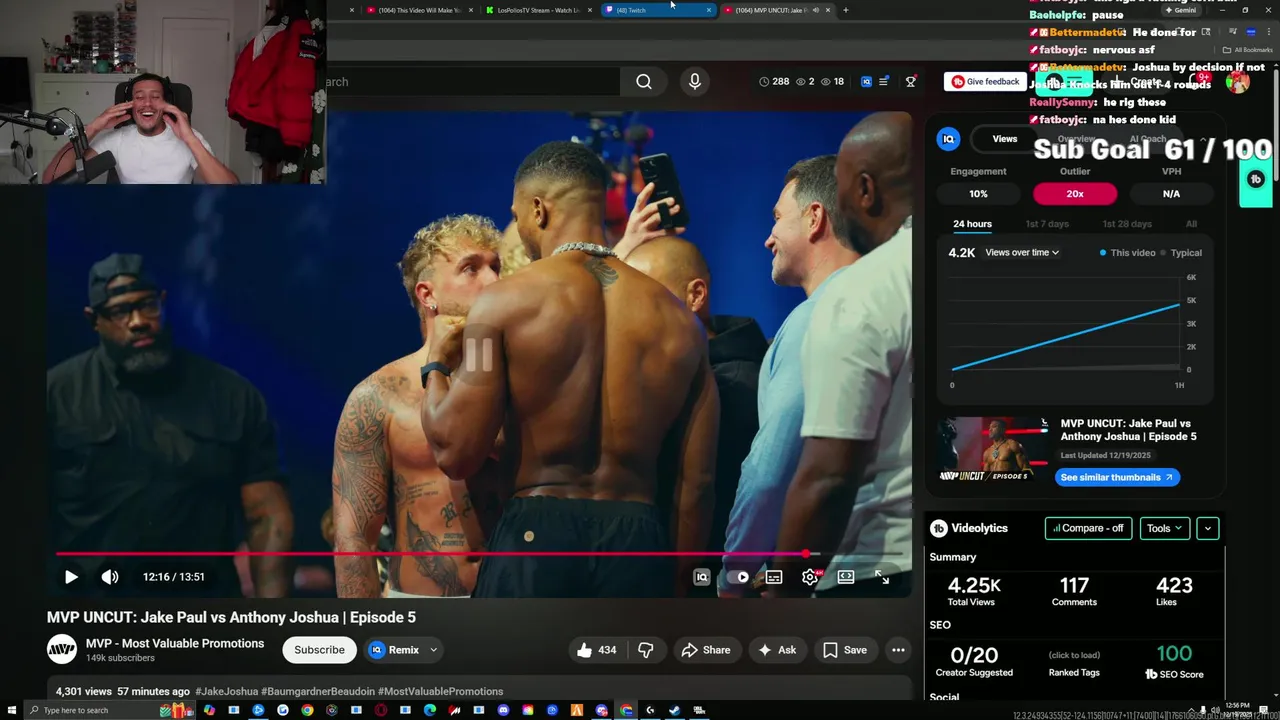This screenshot has width=1280, height=720.
Task: Open MVP channel avatar logo
Action: (62, 650)
